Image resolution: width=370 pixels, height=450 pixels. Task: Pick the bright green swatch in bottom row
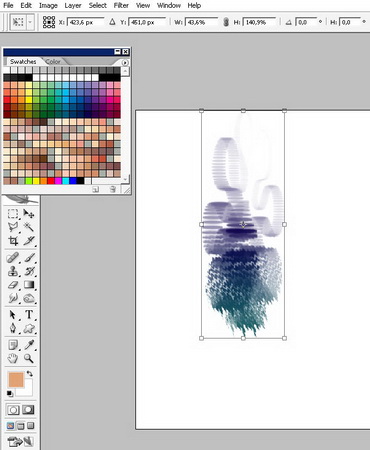29,181
